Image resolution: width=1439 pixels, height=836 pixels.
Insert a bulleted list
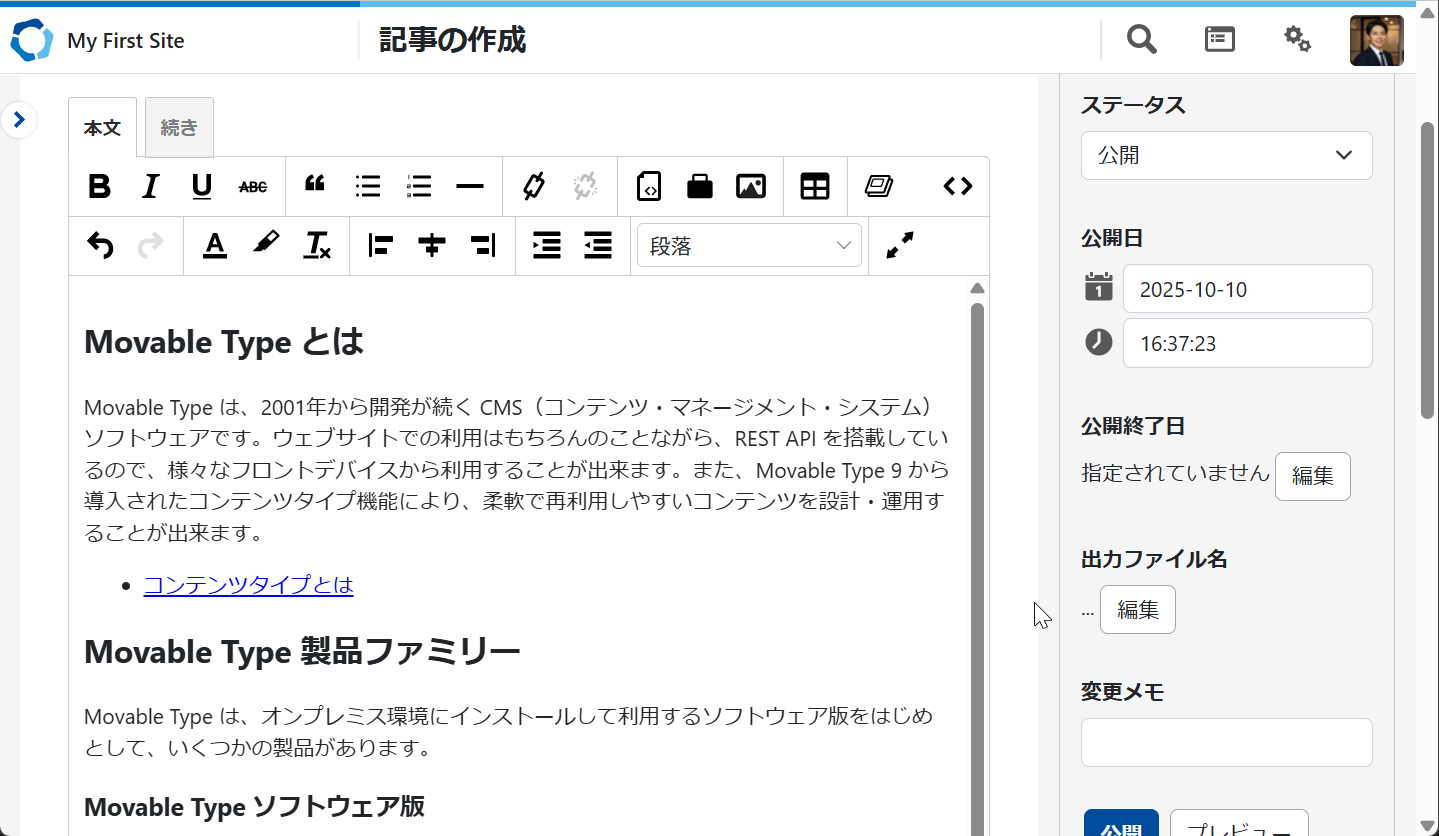click(368, 187)
